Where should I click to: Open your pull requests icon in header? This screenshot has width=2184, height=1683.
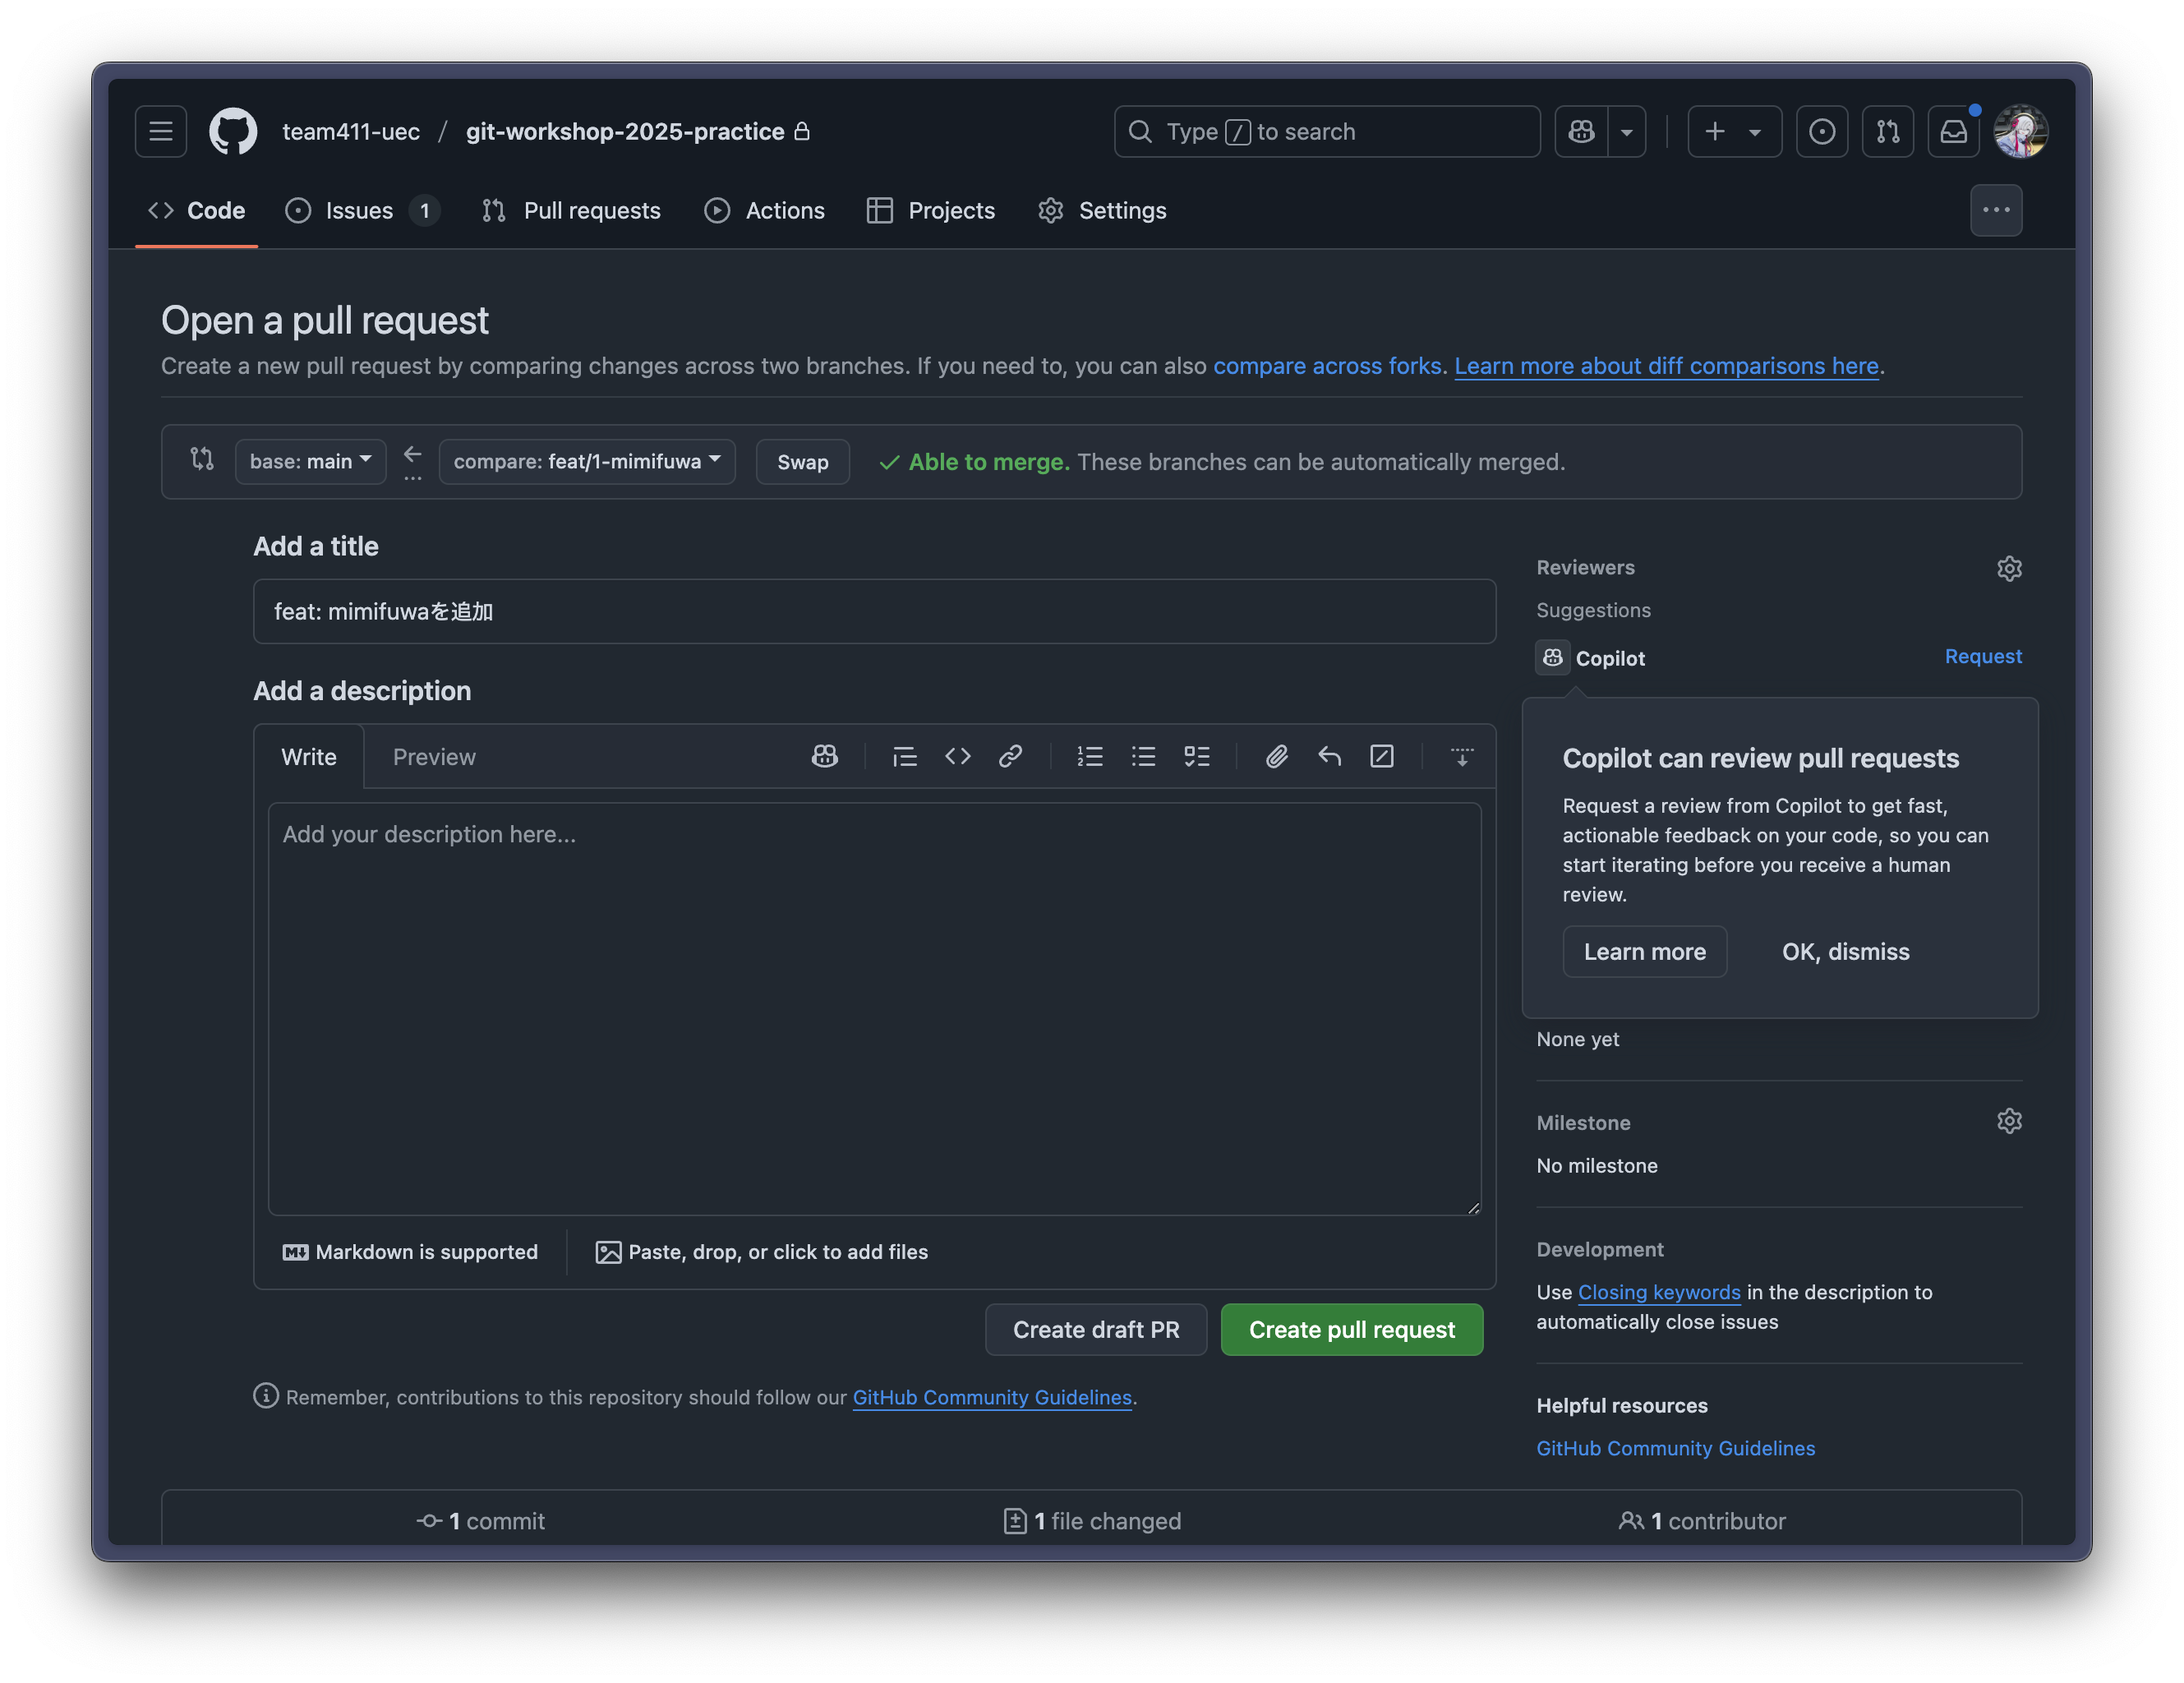click(x=1888, y=131)
